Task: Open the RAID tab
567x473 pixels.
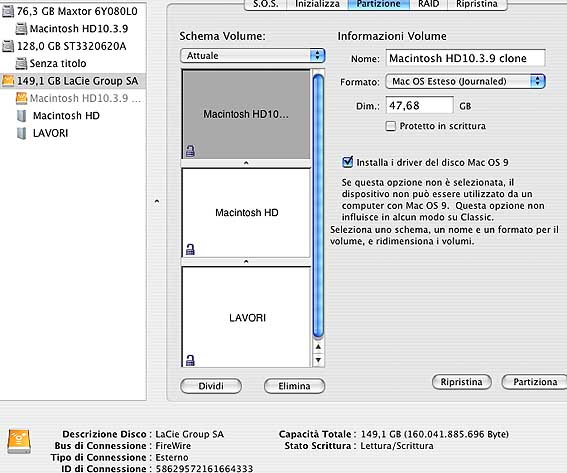Action: tap(429, 4)
